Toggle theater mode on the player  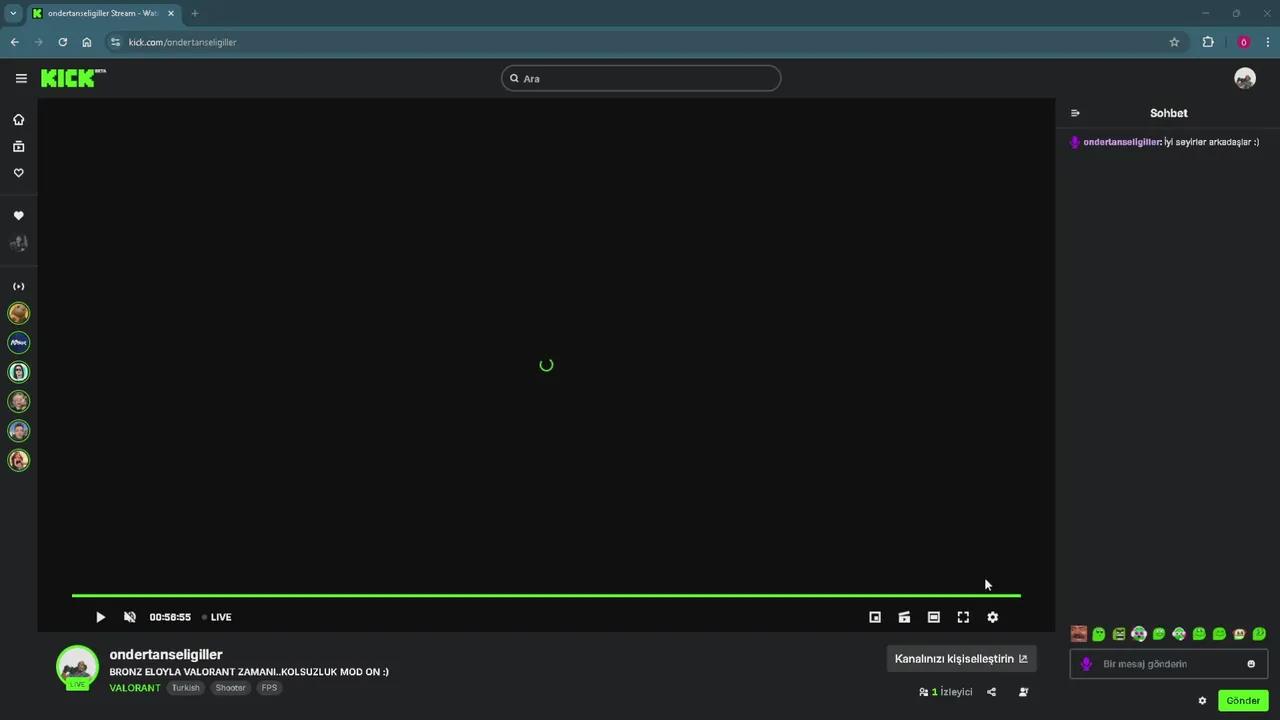(x=934, y=617)
